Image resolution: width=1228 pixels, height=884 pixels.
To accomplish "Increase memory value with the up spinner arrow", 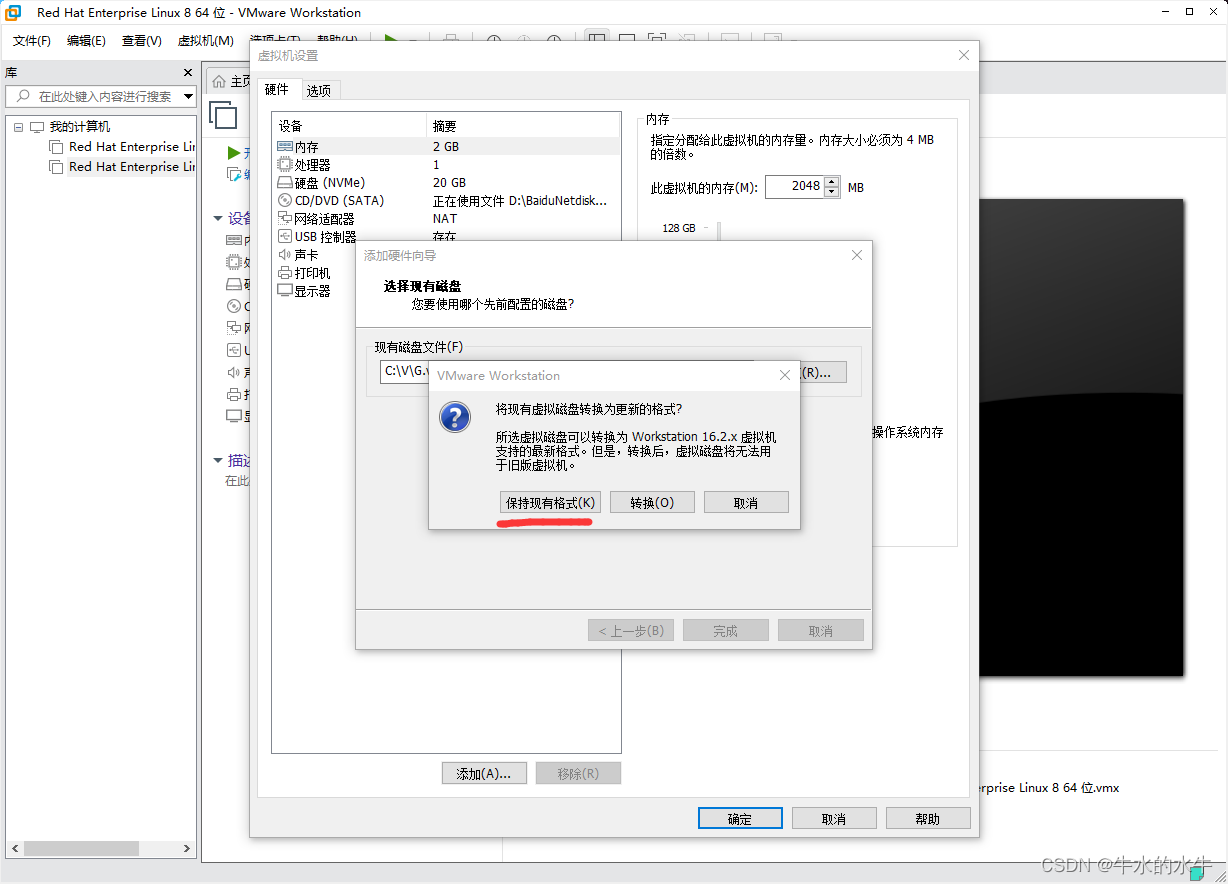I will coord(832,181).
